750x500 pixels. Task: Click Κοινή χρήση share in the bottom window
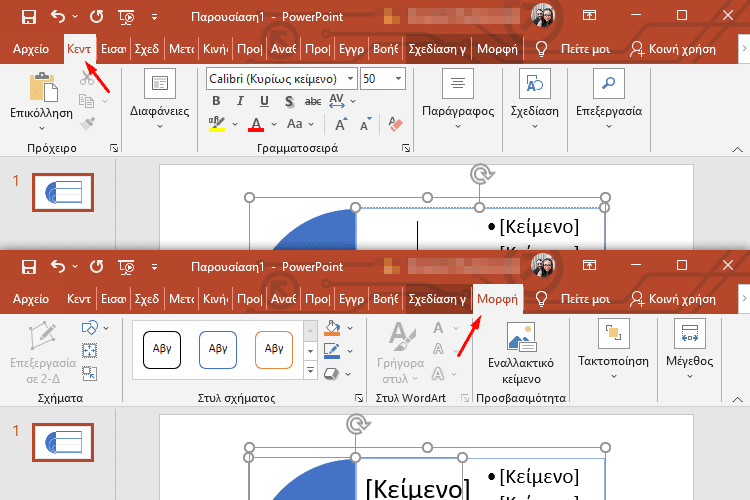[673, 299]
